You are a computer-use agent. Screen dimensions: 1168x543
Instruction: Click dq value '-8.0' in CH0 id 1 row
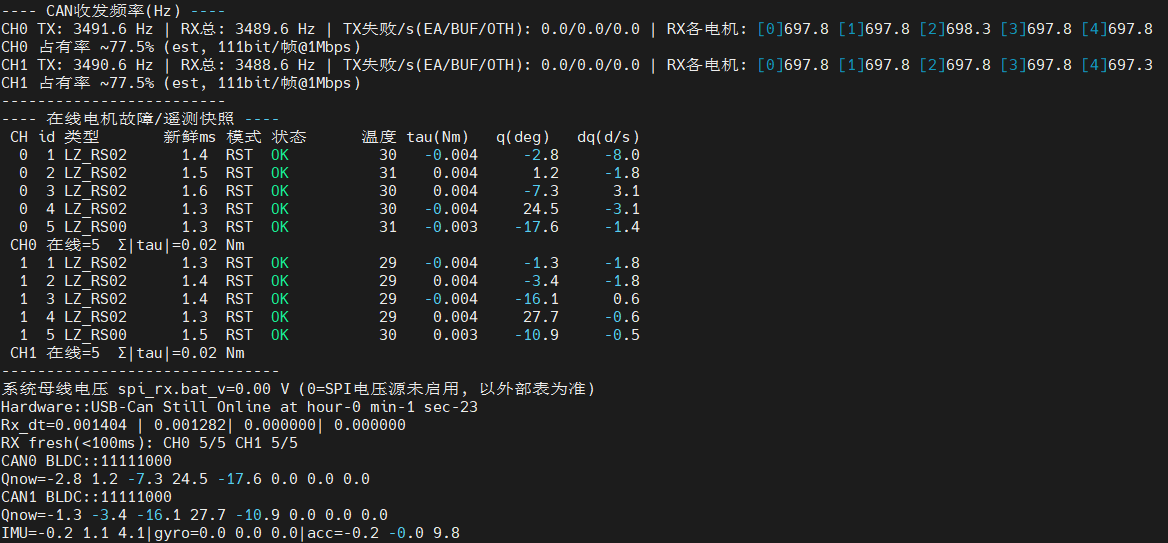(x=622, y=155)
